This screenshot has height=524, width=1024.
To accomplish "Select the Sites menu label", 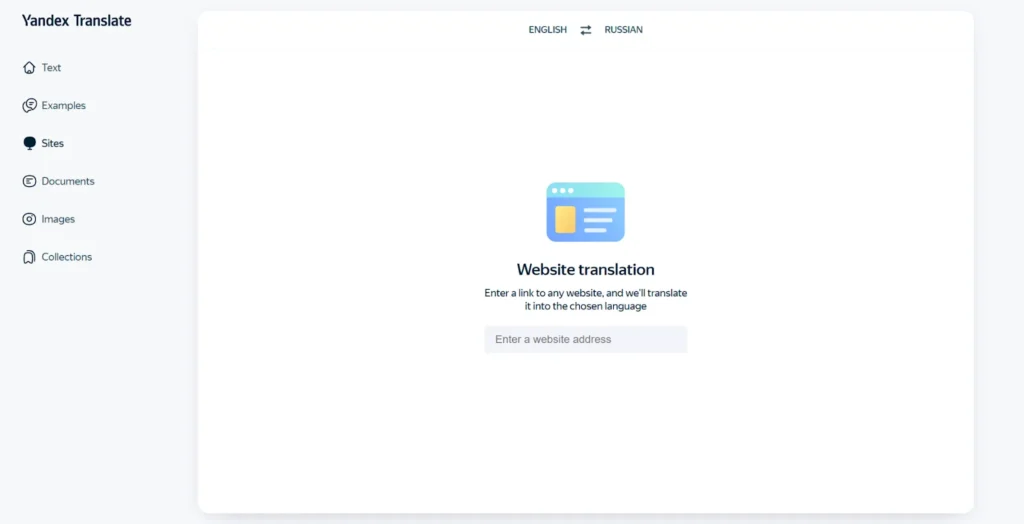I will (x=52, y=143).
